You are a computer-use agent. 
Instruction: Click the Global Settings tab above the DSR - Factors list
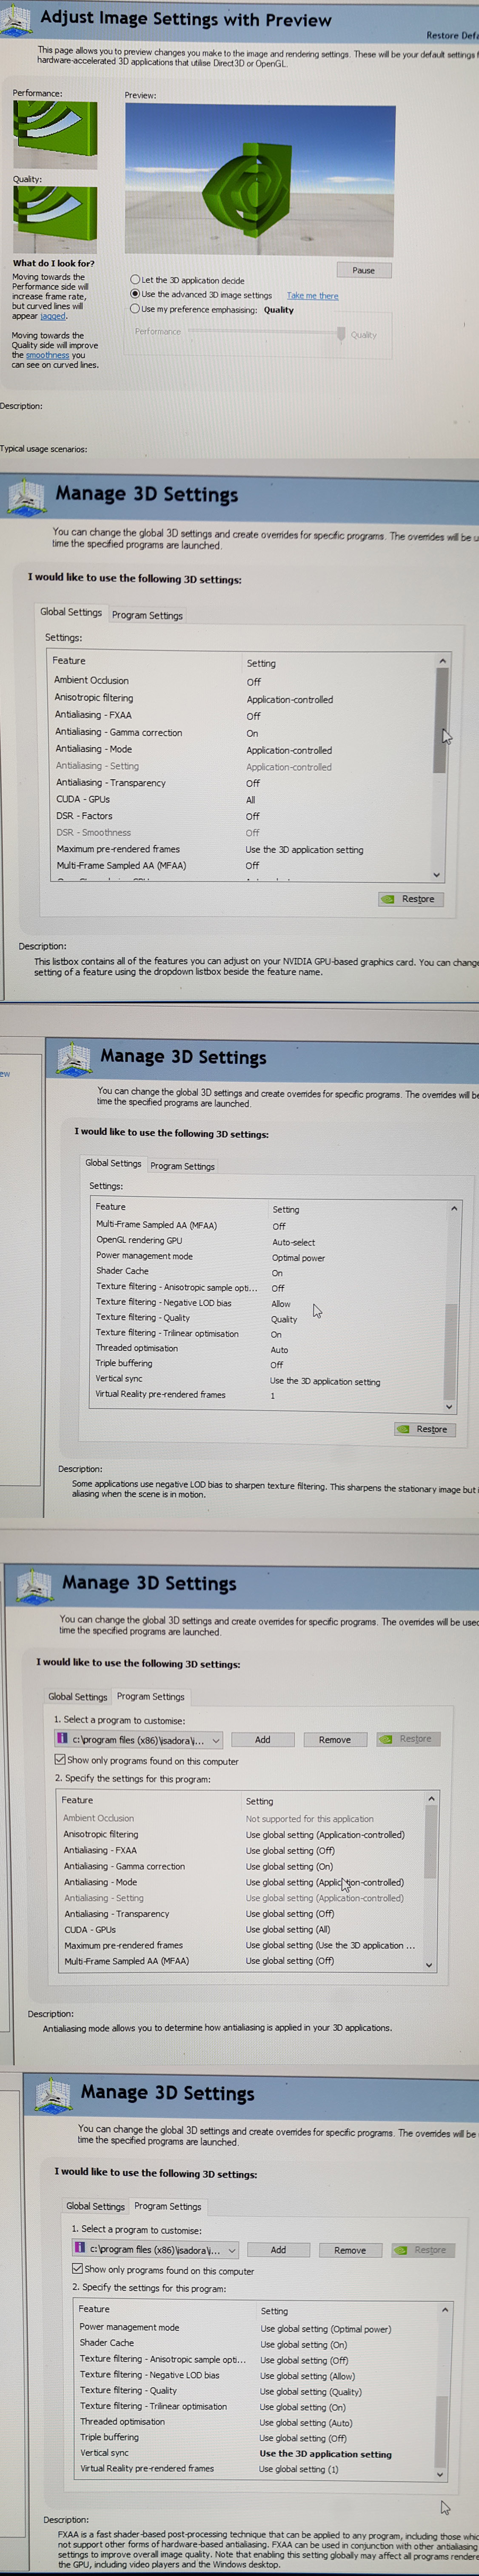[x=71, y=612]
